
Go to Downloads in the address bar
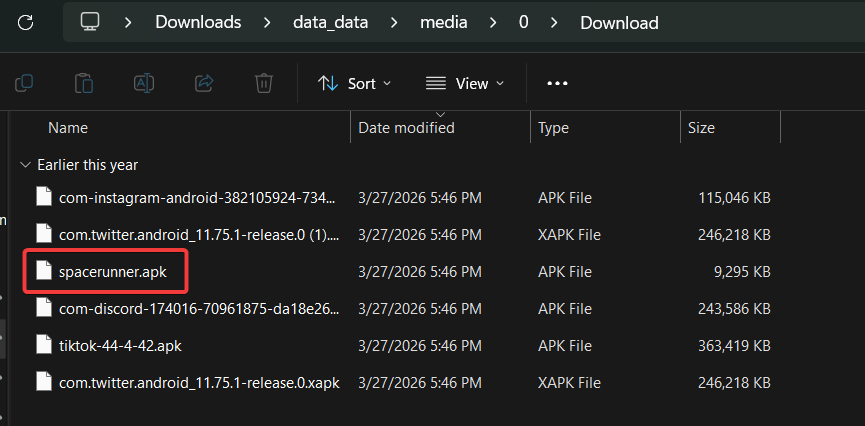point(198,23)
